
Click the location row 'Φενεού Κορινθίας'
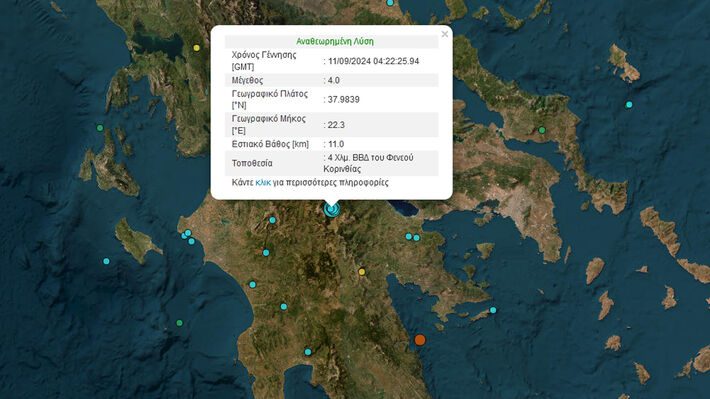point(331,163)
